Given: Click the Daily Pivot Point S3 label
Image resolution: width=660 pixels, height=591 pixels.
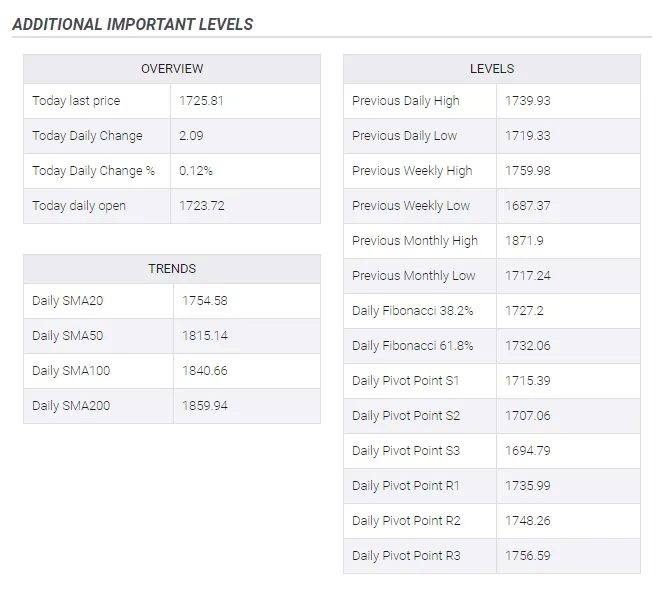Looking at the screenshot, I should [x=406, y=451].
